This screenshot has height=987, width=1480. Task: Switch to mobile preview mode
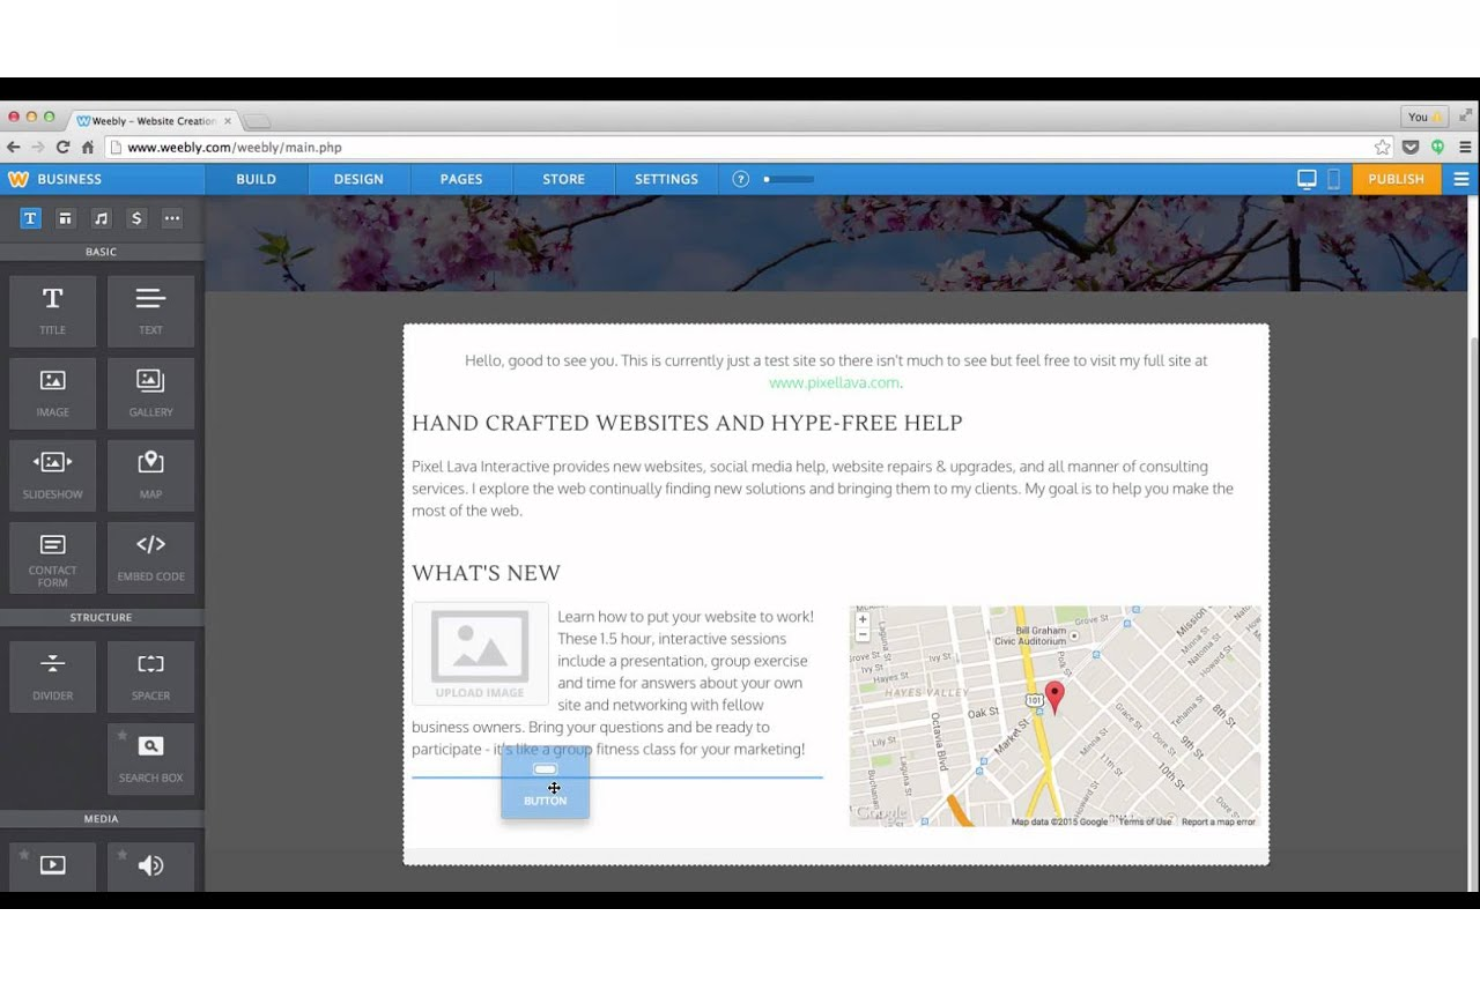pyautogui.click(x=1332, y=178)
